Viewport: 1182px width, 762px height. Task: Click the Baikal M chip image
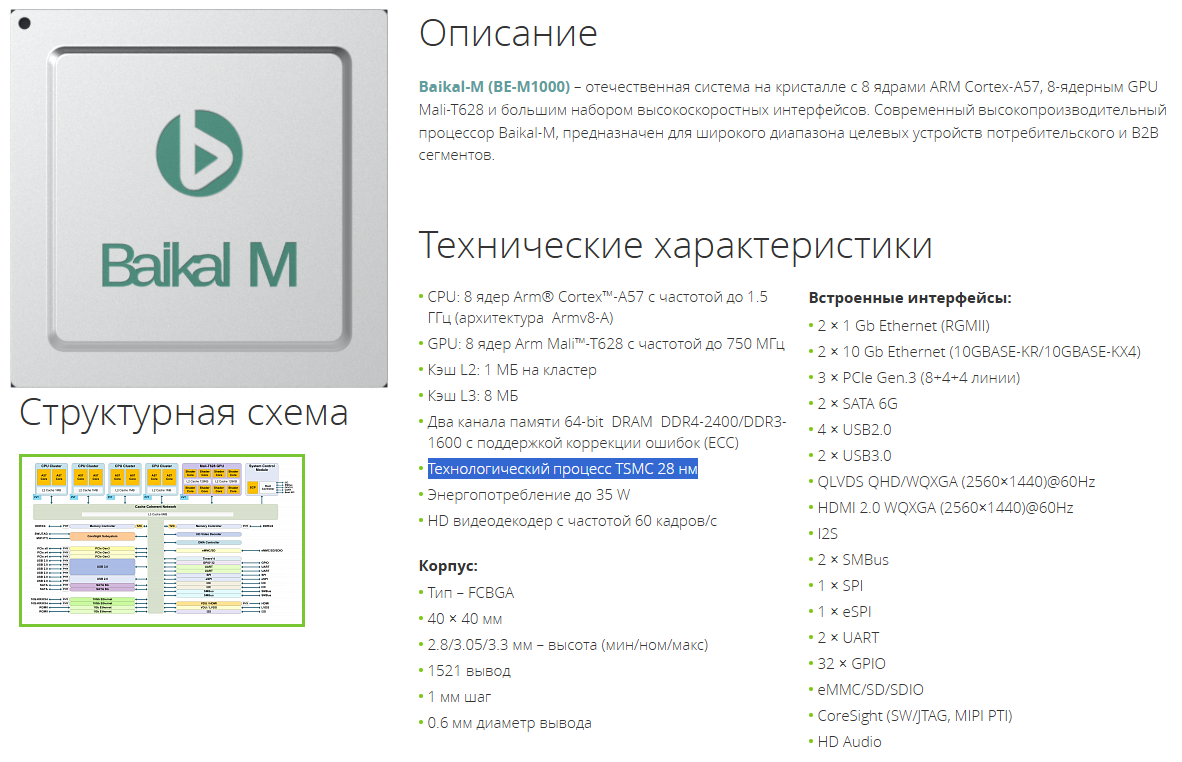(199, 198)
